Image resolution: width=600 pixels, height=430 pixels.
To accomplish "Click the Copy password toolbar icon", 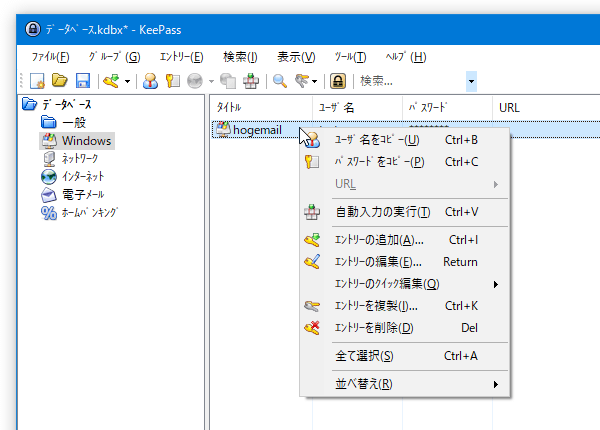I will pos(173,81).
